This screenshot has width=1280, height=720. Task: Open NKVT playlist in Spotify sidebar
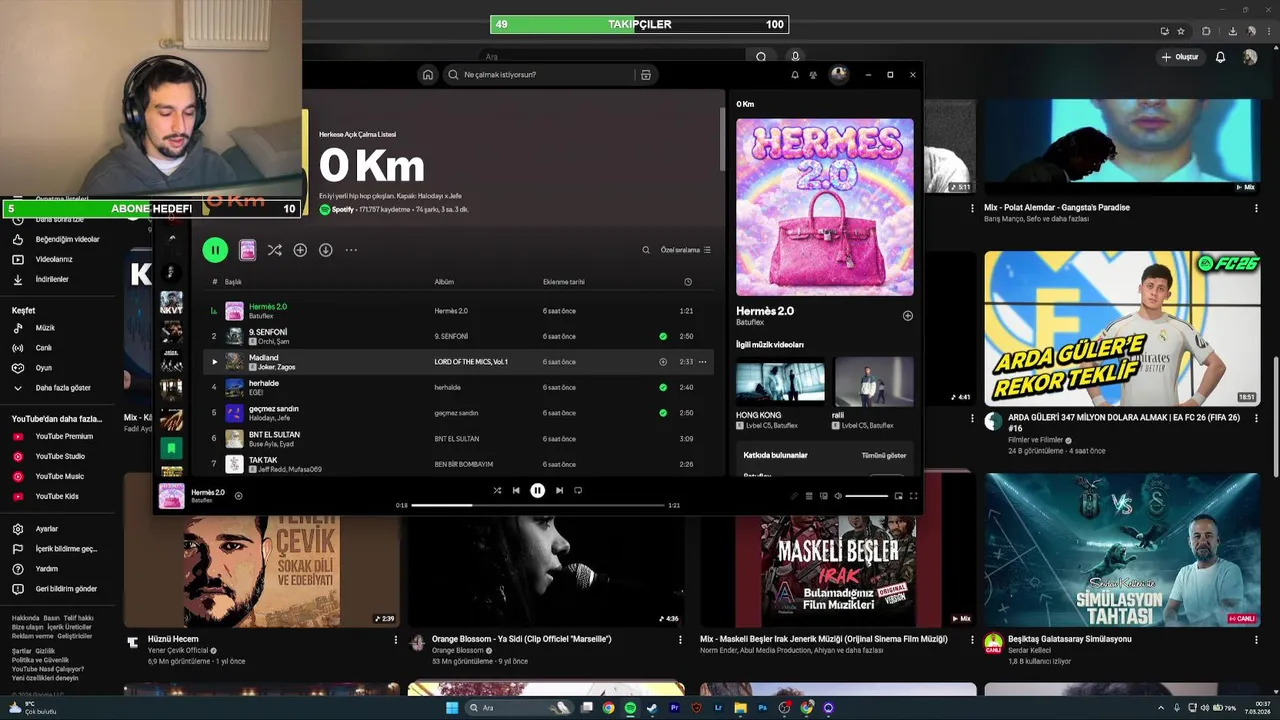(172, 301)
